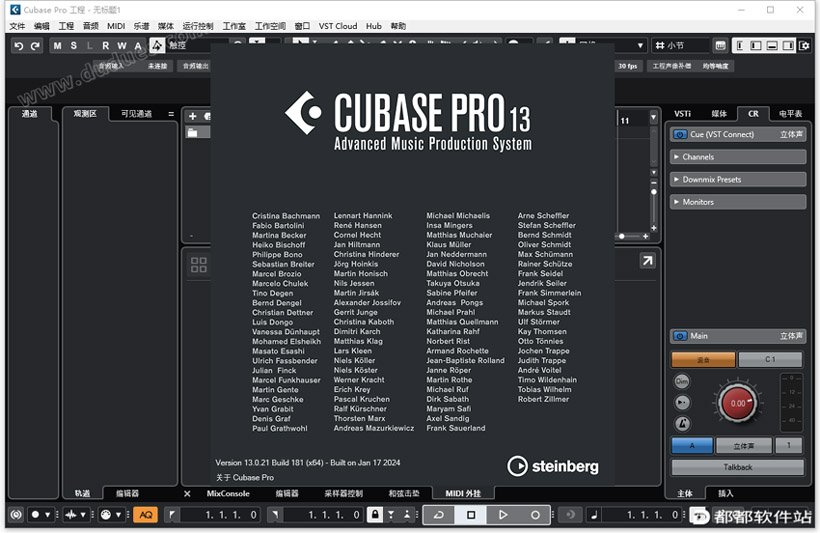Open the Hub menu
Screen dimensions: 820x533
pos(373,26)
